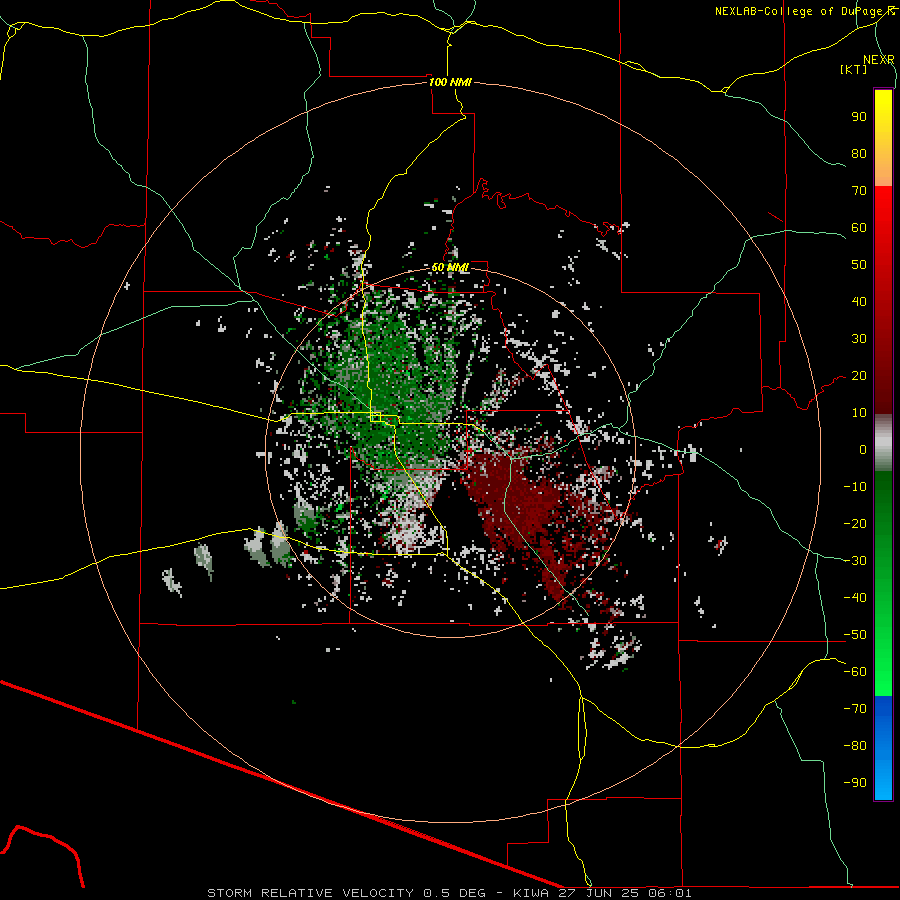Image resolution: width=900 pixels, height=900 pixels.
Task: Click the positive 10 value on velocity scale
Action: point(859,413)
